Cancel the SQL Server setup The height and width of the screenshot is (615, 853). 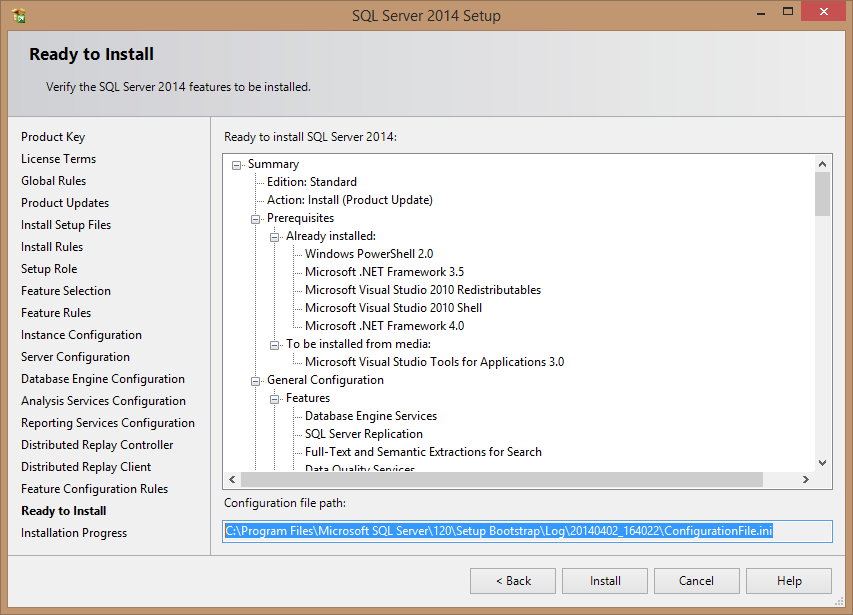(696, 581)
